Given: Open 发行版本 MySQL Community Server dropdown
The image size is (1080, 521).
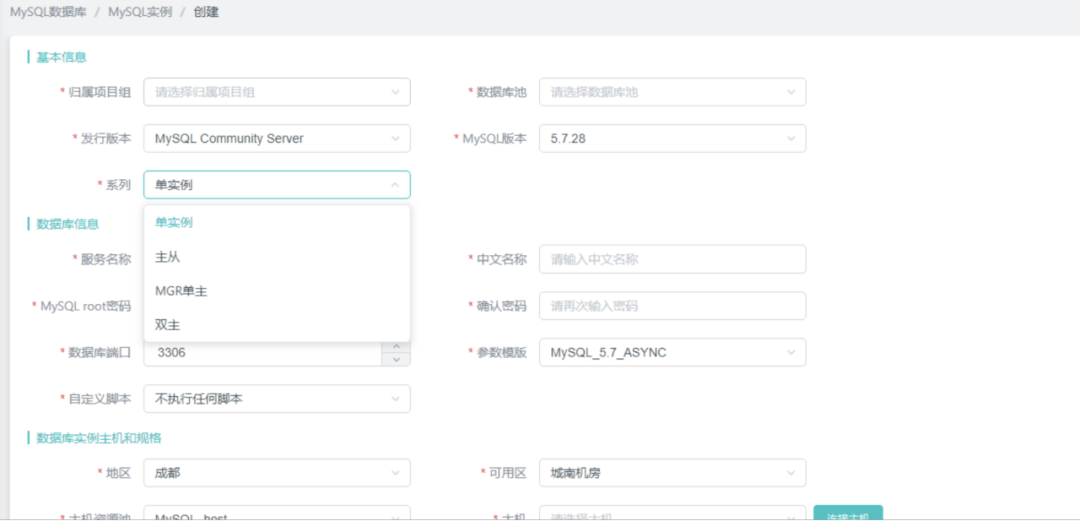Looking at the screenshot, I should click(x=276, y=139).
